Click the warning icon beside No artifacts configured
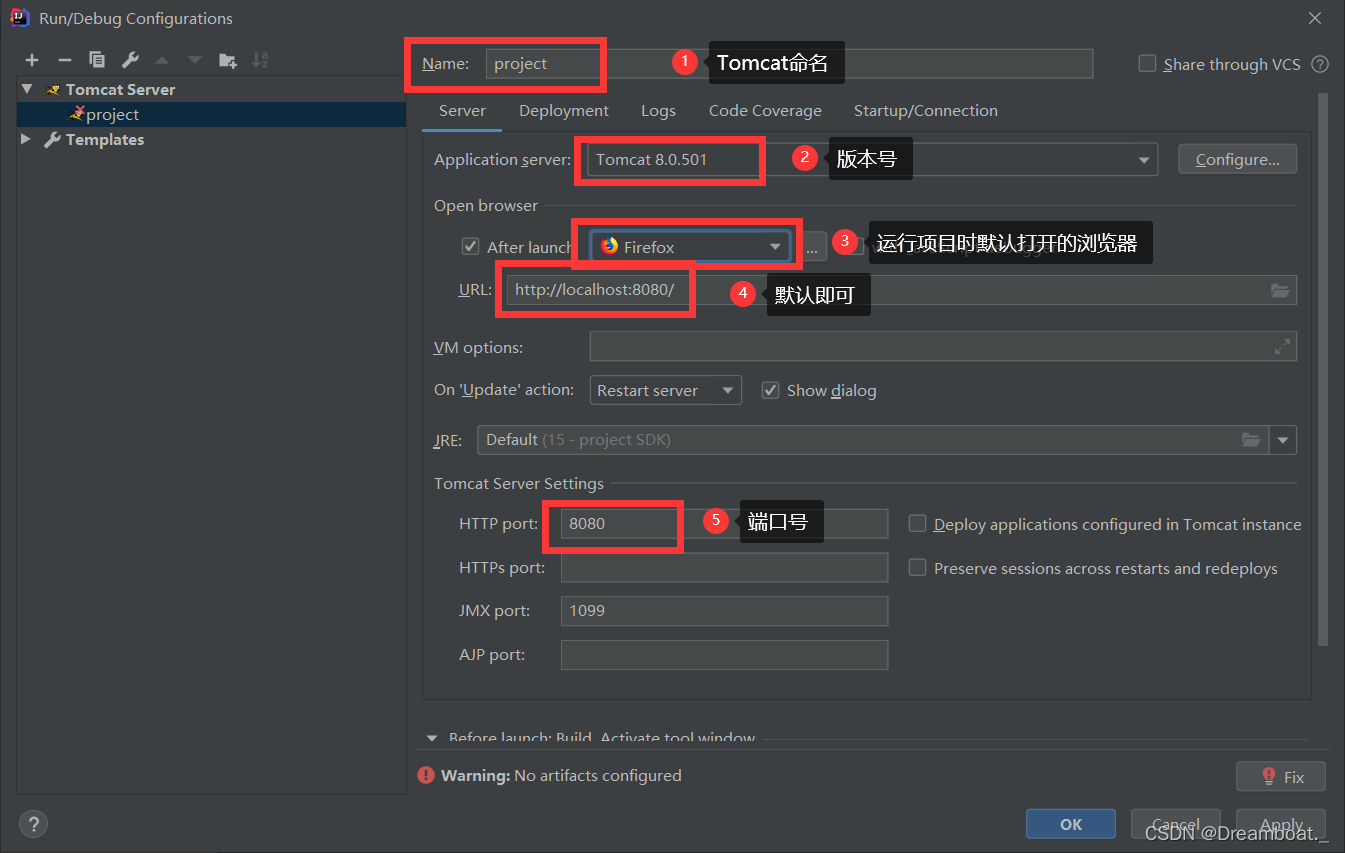1345x853 pixels. tap(427, 775)
